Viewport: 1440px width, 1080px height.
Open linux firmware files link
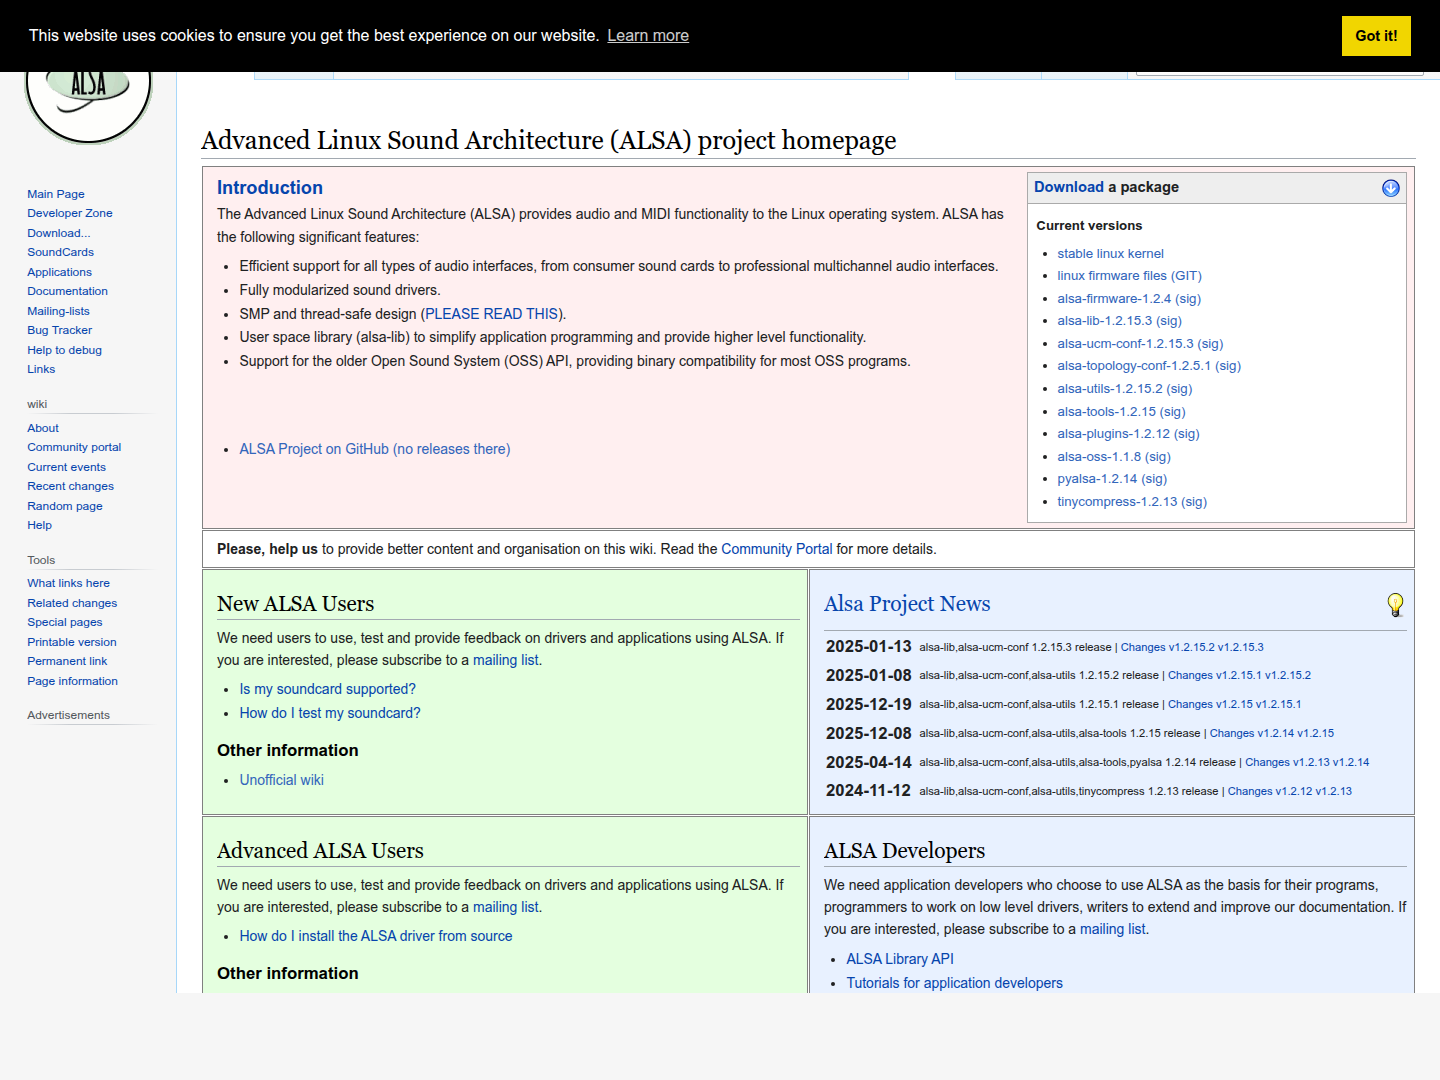point(1130,276)
